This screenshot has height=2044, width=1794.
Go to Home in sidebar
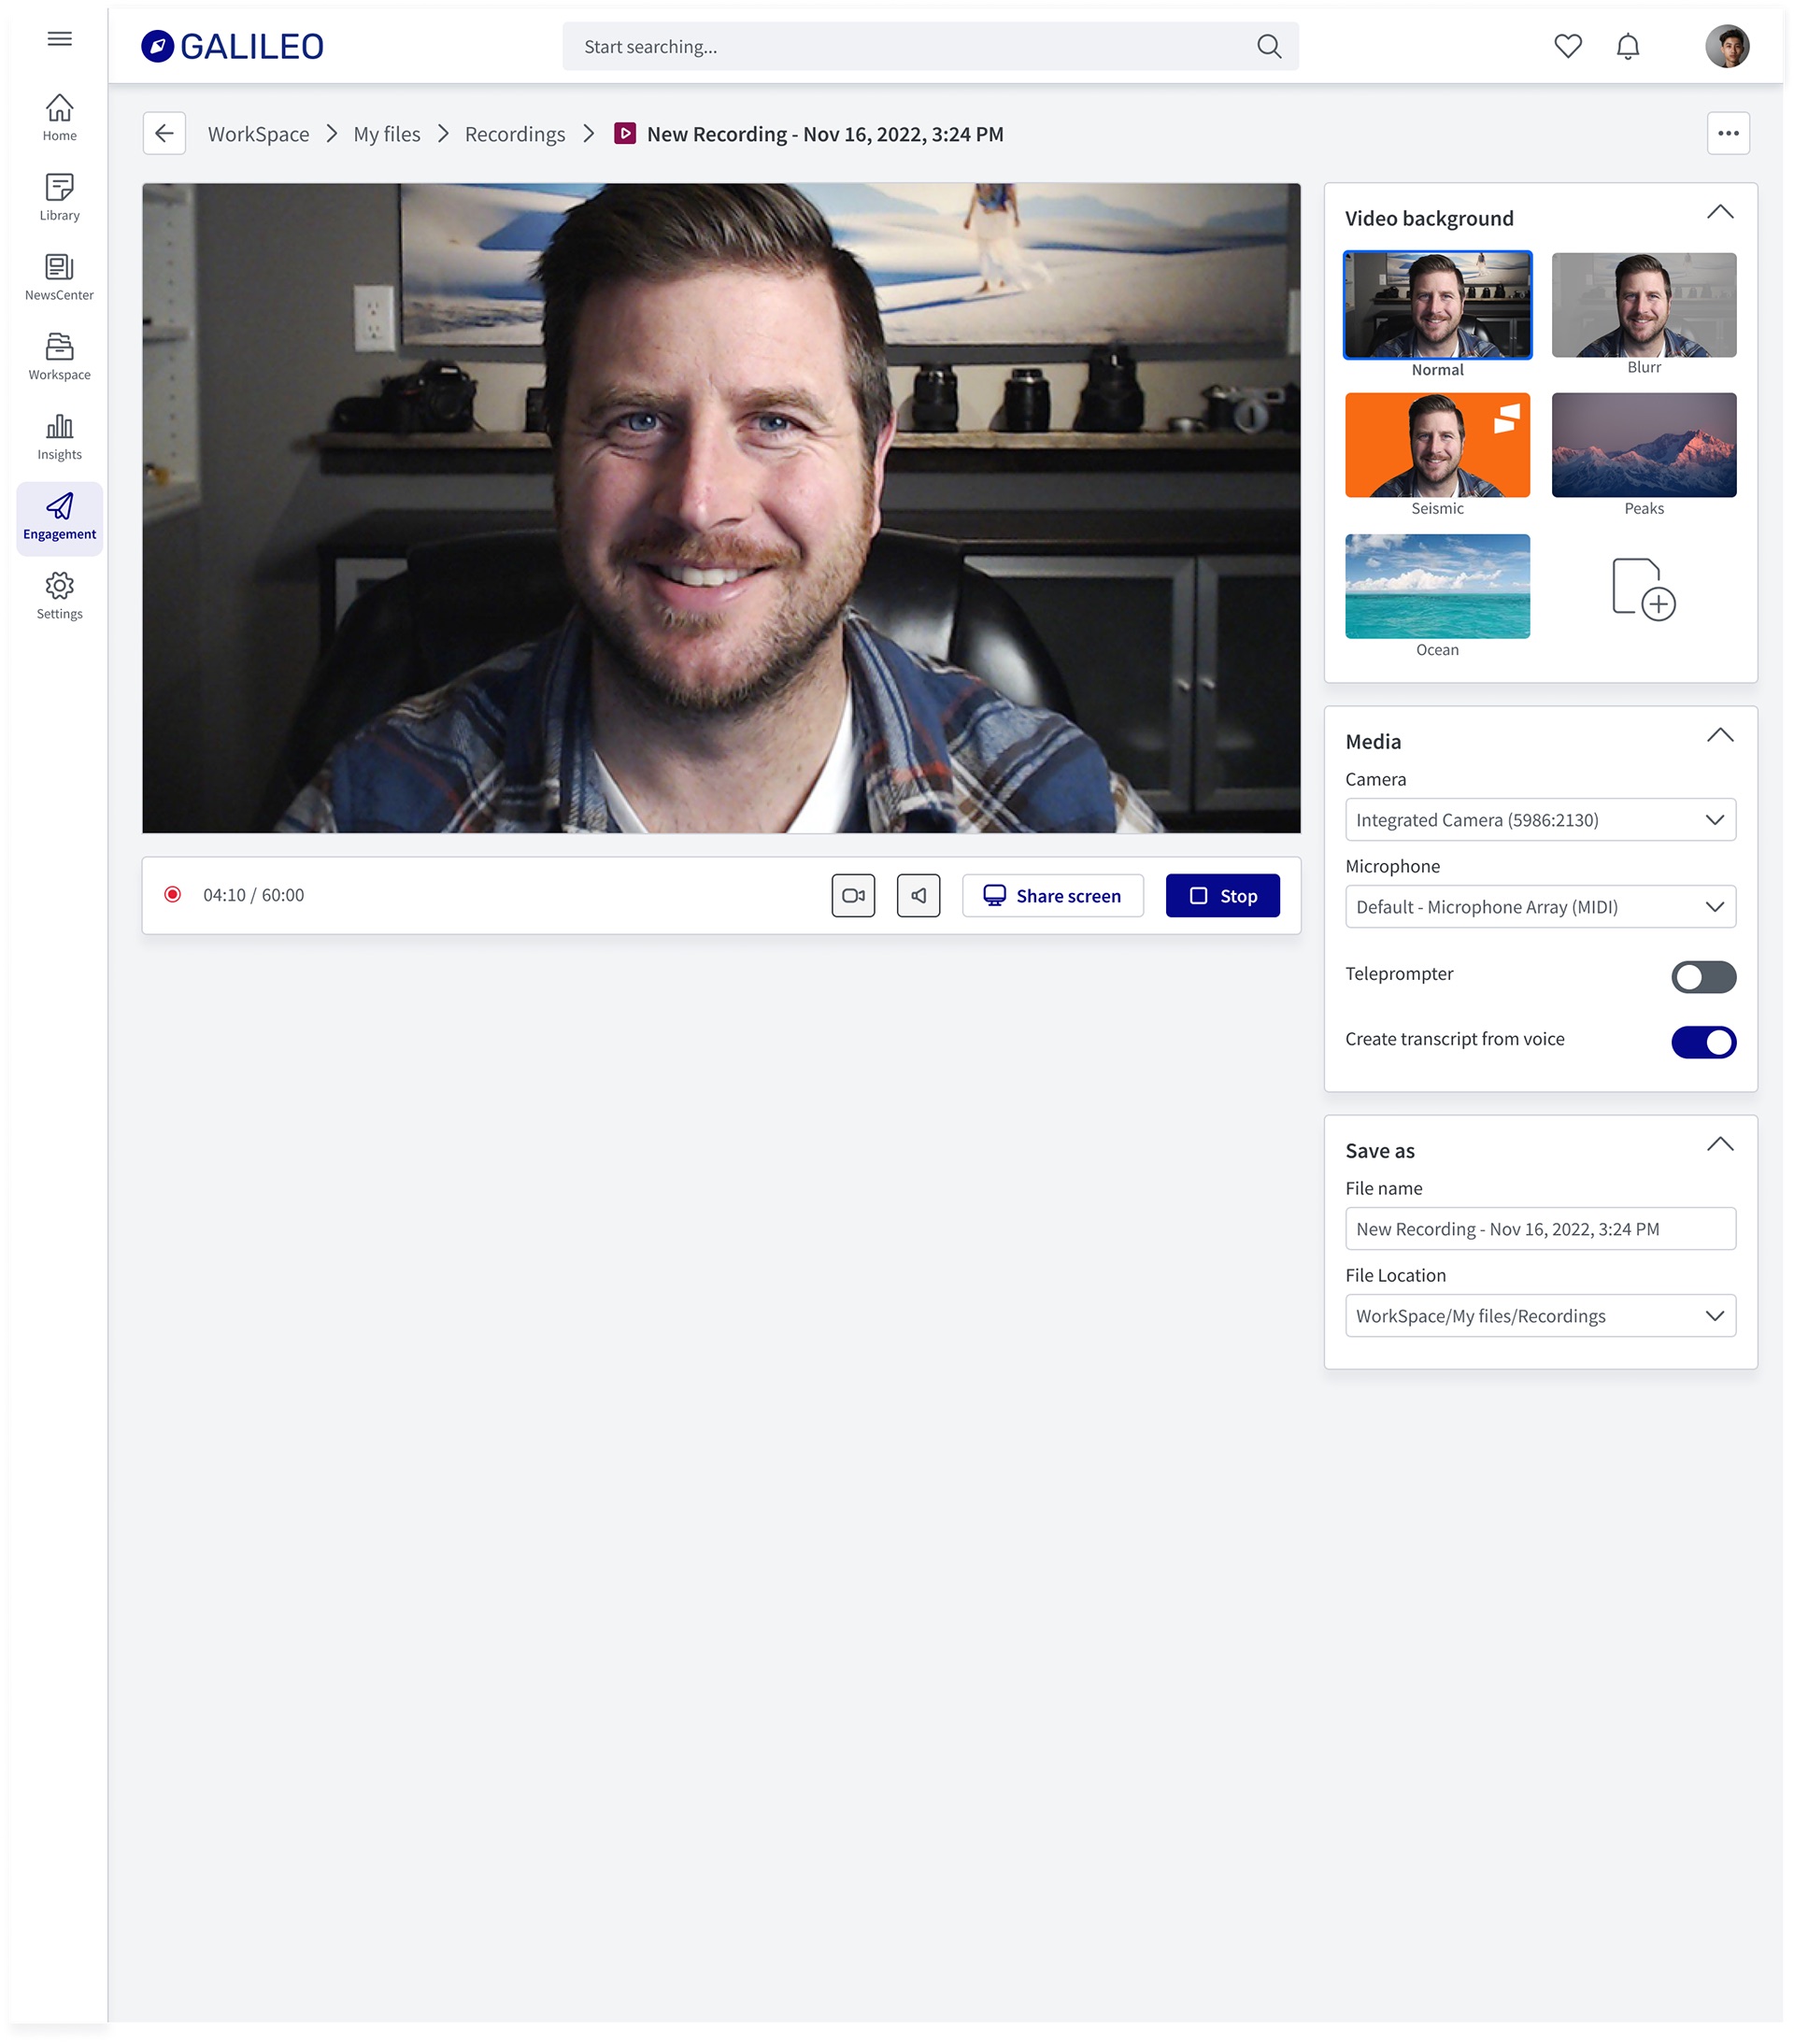coord(59,117)
